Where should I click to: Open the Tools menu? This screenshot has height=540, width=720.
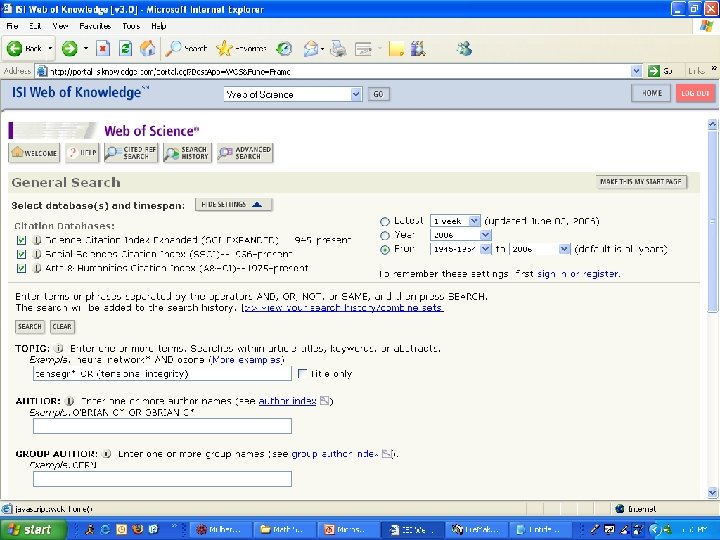(131, 26)
